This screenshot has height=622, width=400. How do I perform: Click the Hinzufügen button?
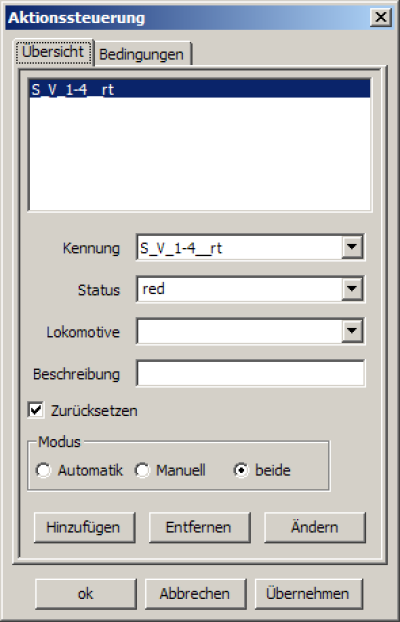coord(84,527)
